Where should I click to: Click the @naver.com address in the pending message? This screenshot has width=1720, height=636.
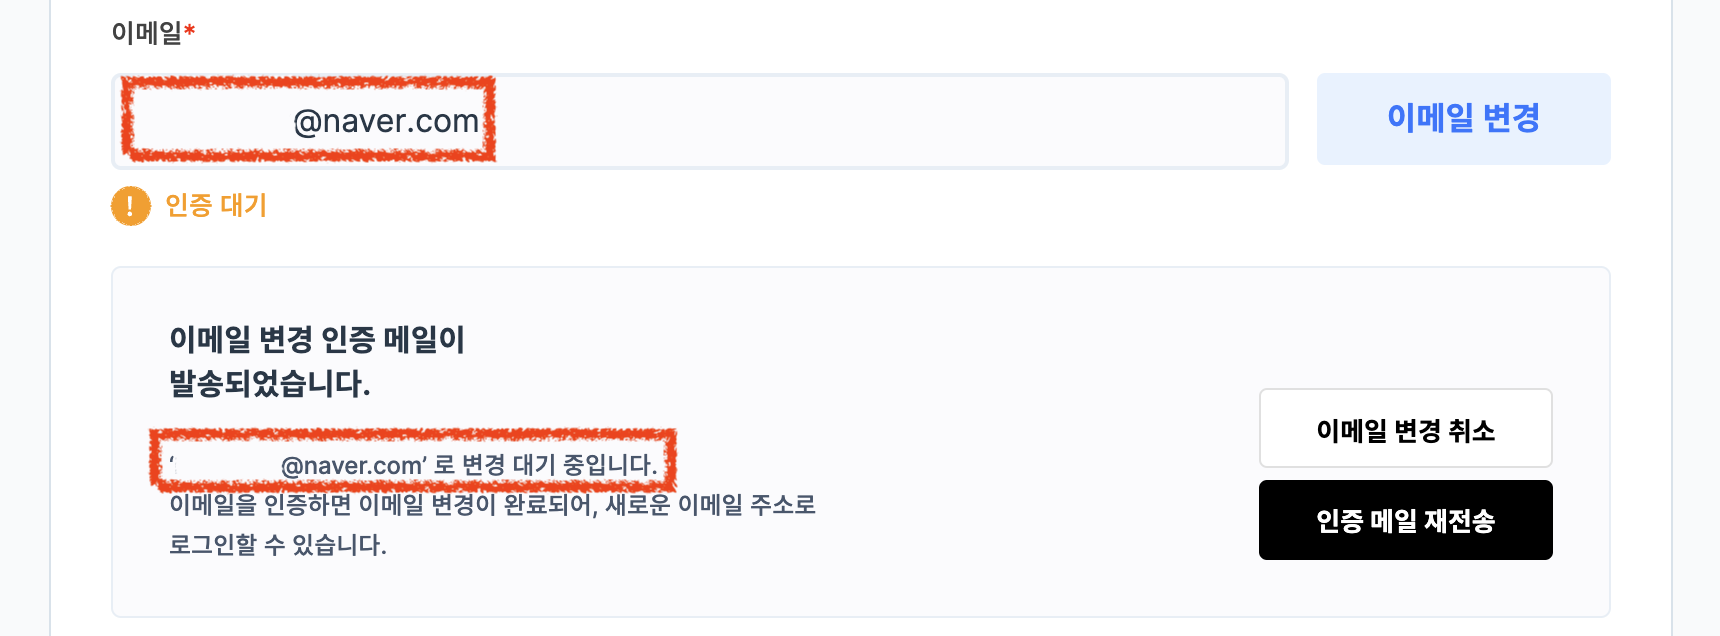pos(352,466)
